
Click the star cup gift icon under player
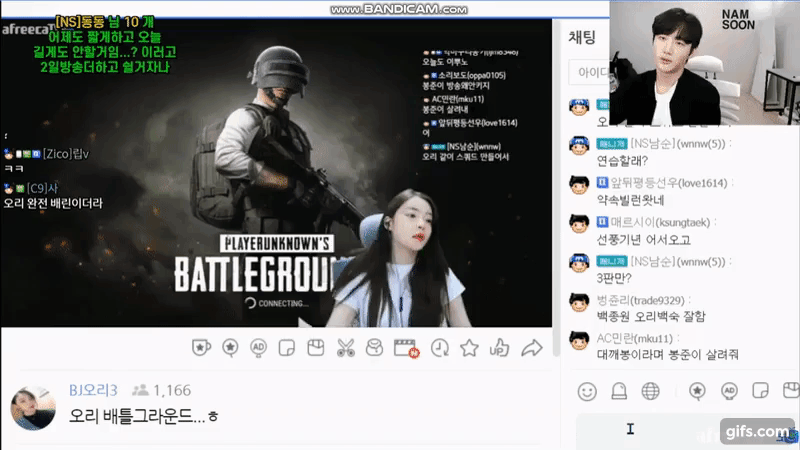click(201, 348)
